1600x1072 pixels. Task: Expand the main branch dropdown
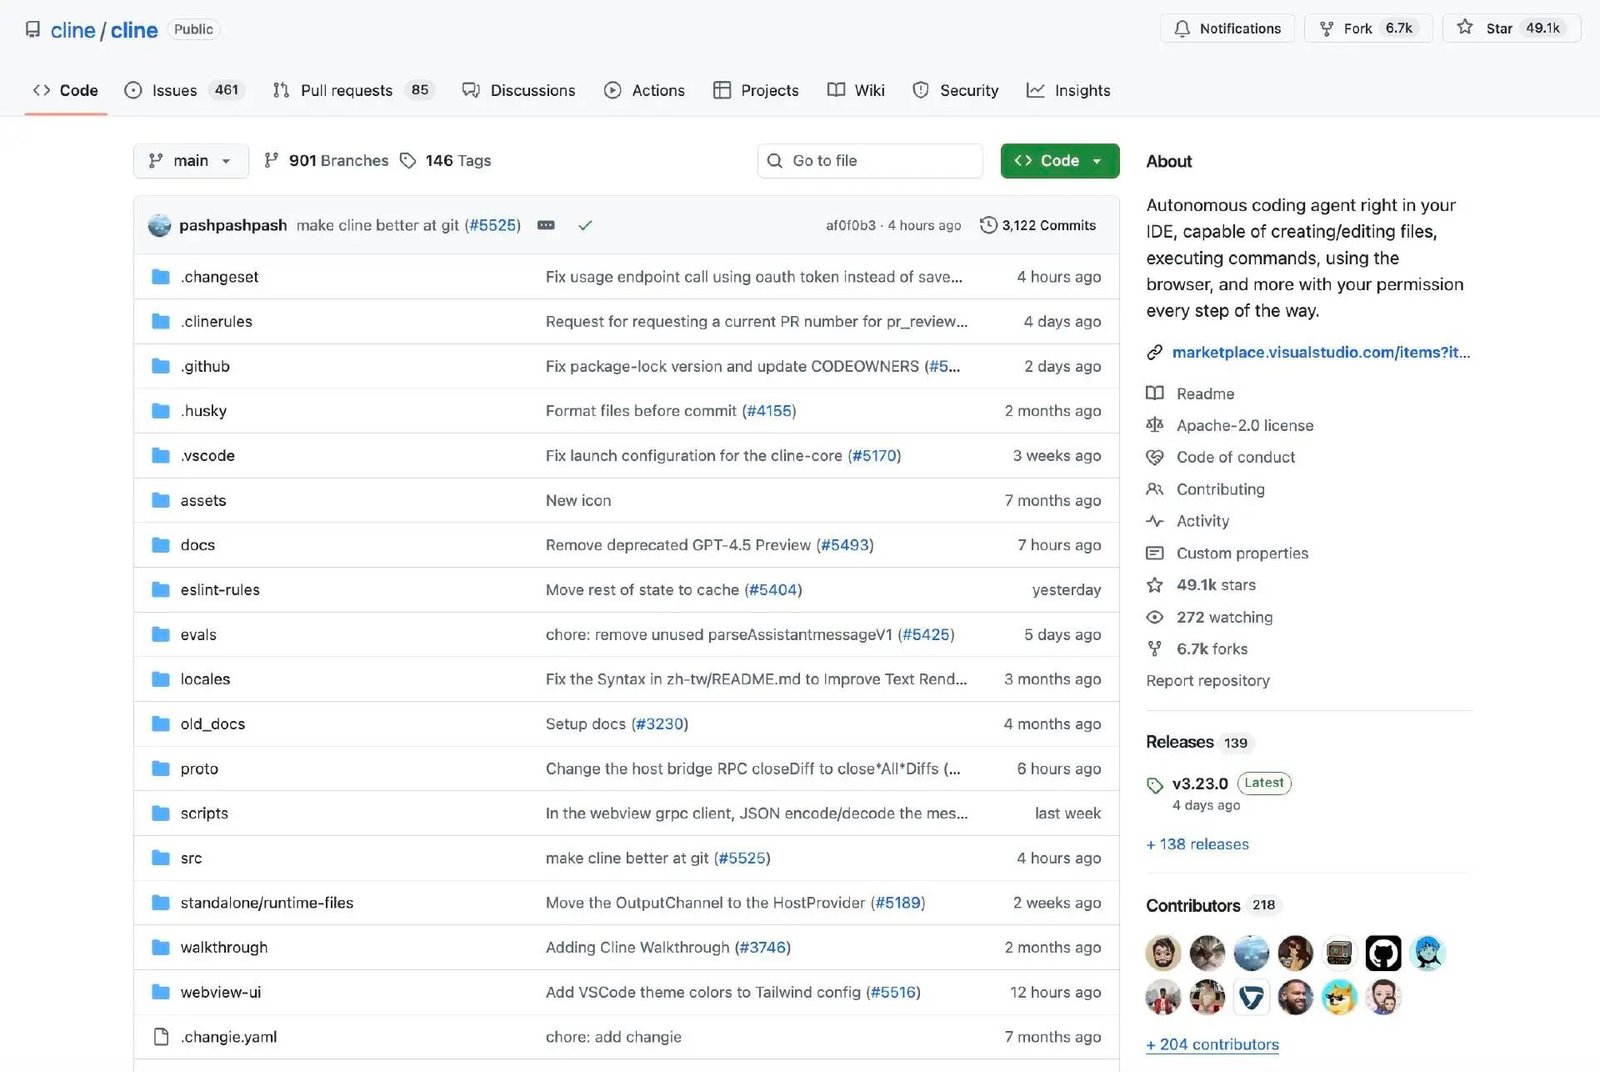(190, 161)
